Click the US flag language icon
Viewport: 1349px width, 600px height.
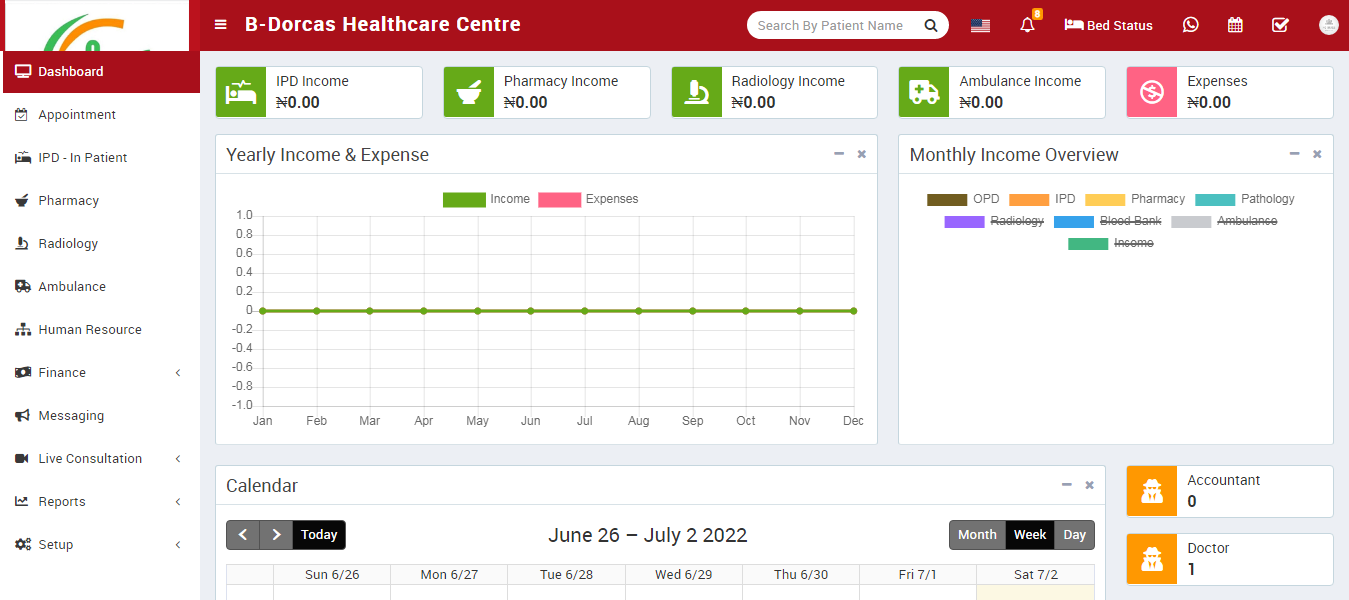[980, 26]
